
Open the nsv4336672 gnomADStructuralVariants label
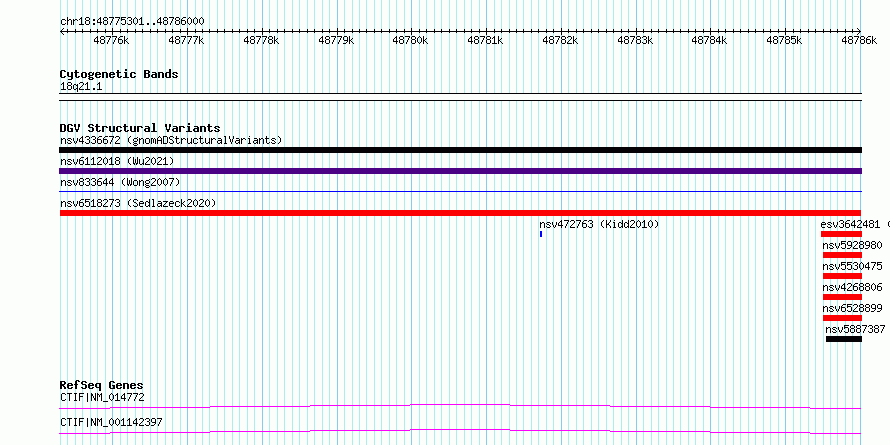point(171,140)
